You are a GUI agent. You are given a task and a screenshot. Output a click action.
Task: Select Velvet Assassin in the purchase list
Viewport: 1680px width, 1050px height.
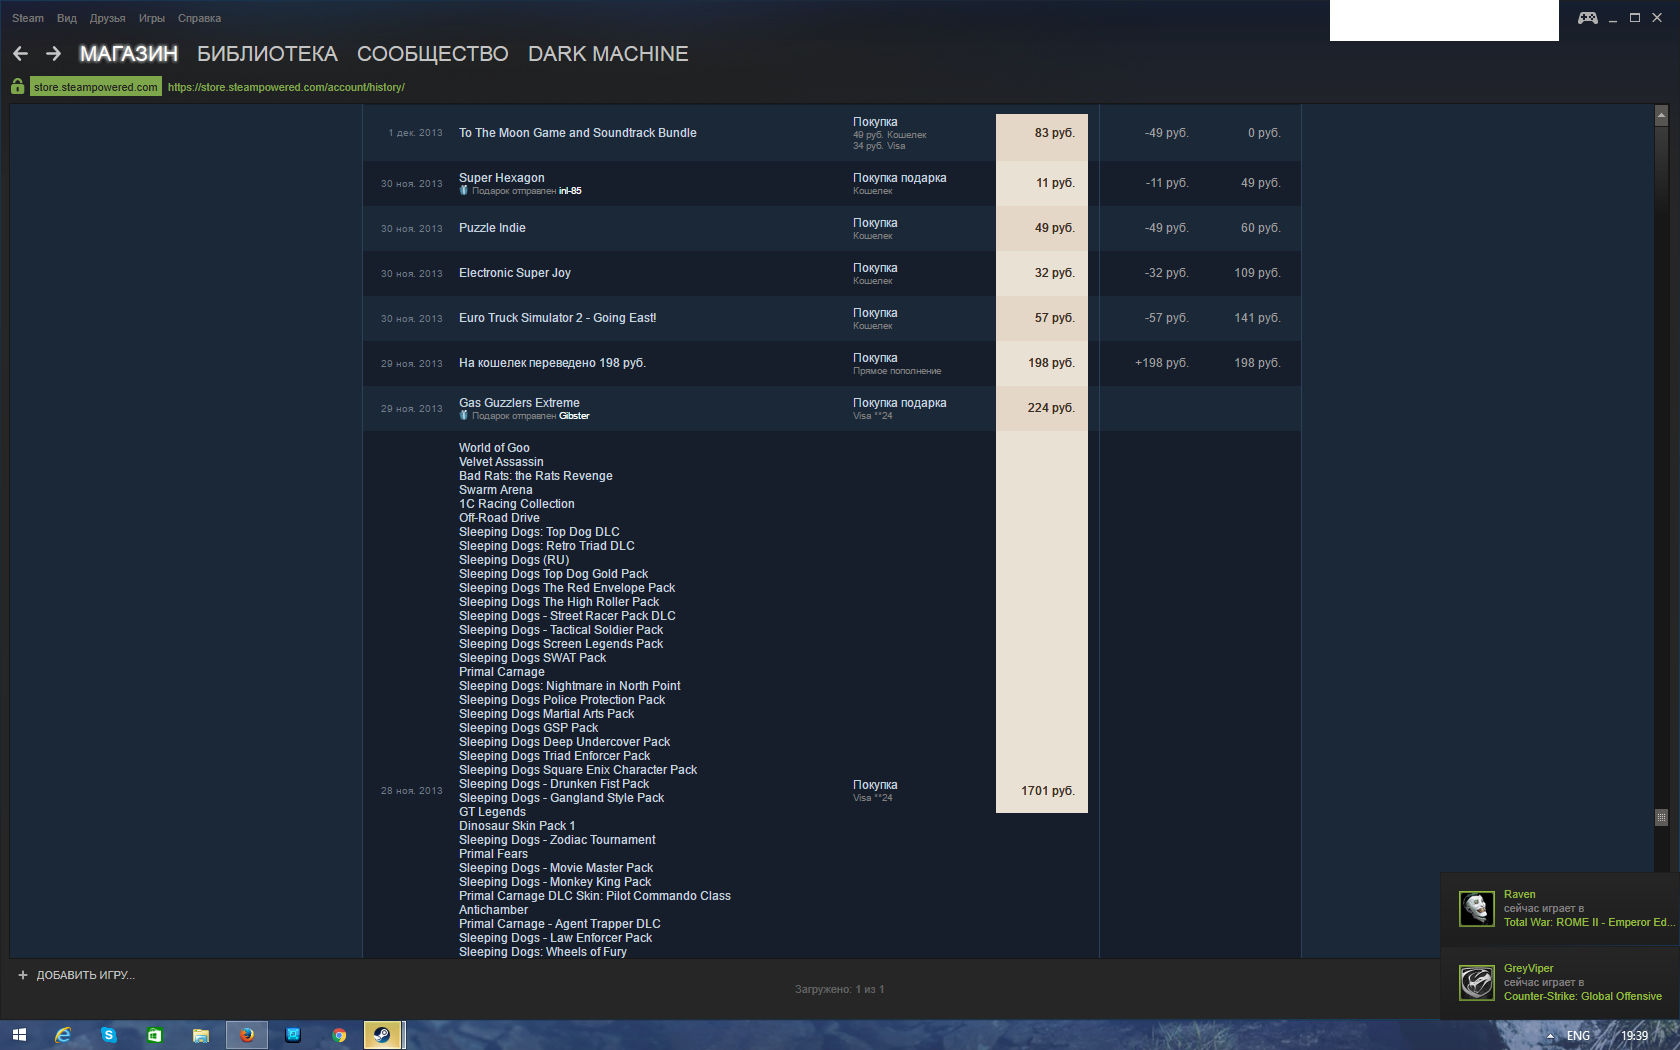pyautogui.click(x=501, y=462)
